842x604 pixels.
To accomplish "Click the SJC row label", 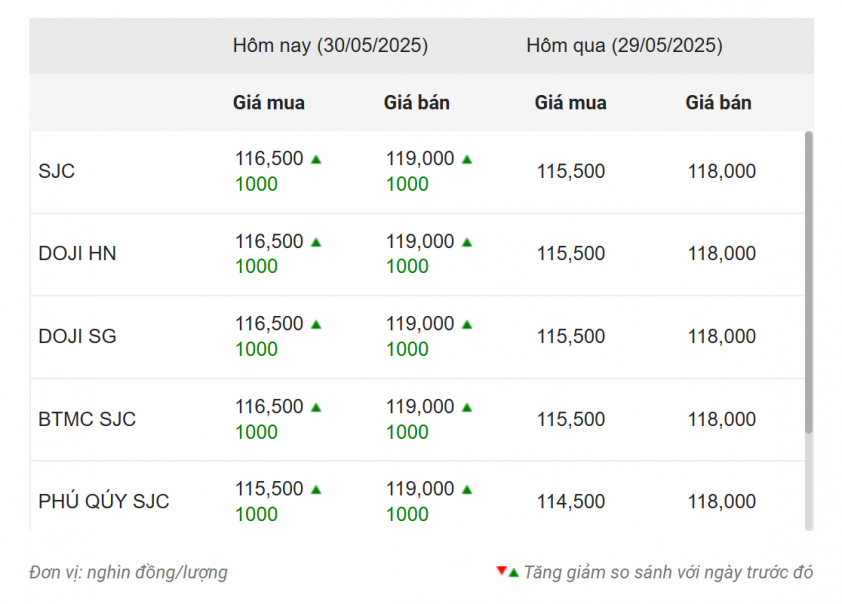I will [57, 171].
